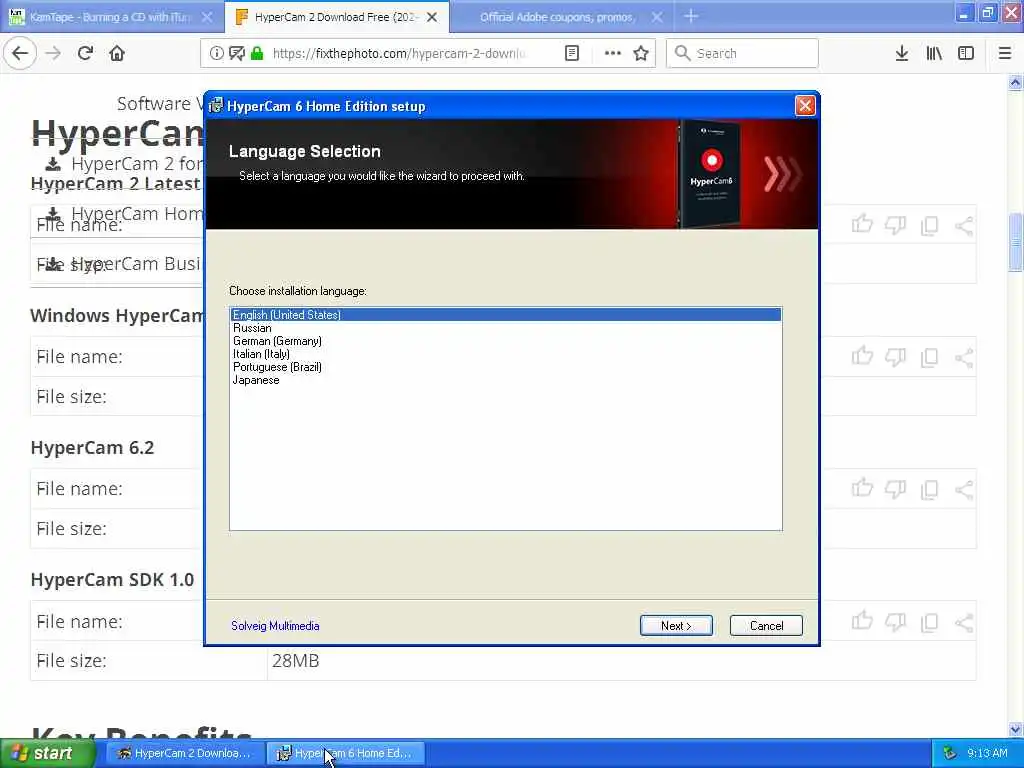Click the HyperCam 2 for download link
Image resolution: width=1024 pixels, height=768 pixels.
pyautogui.click(x=124, y=163)
